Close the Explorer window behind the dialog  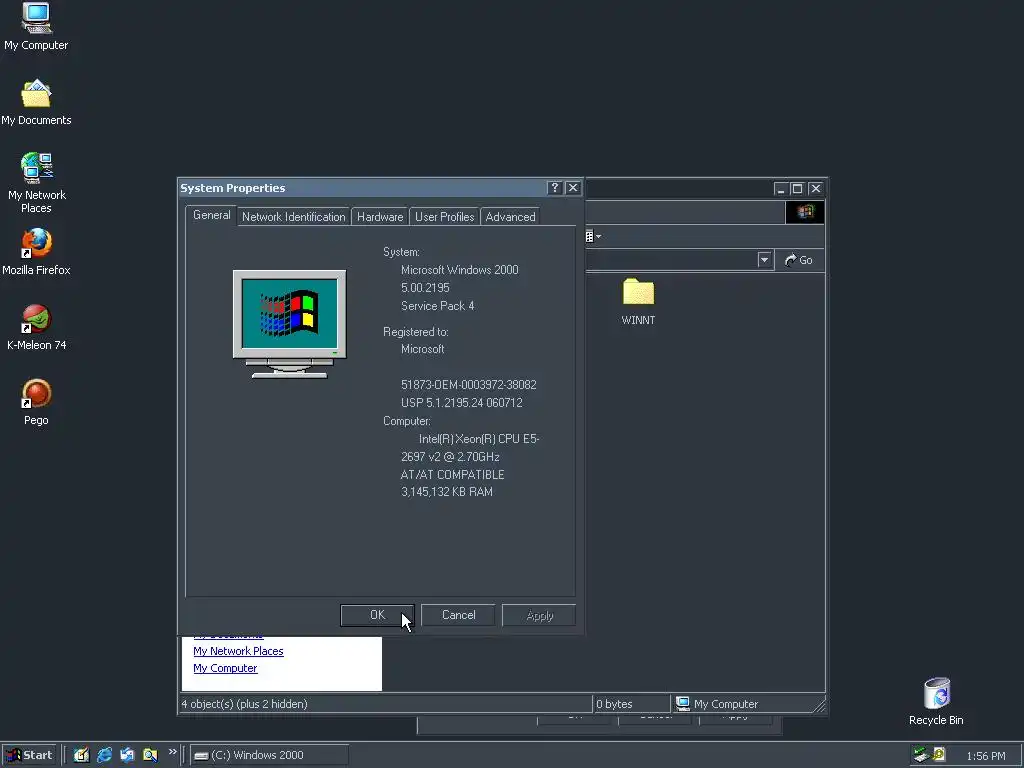tap(816, 189)
